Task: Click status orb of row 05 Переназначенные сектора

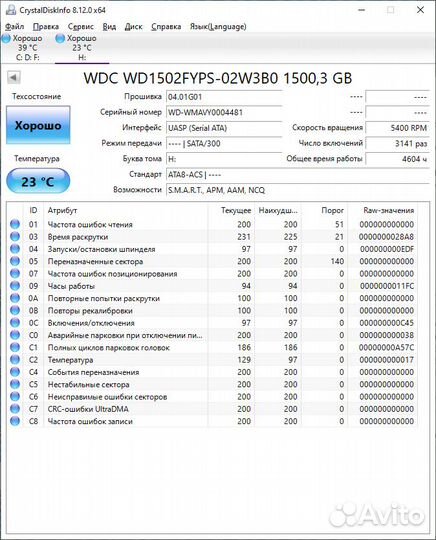Action: 15,261
